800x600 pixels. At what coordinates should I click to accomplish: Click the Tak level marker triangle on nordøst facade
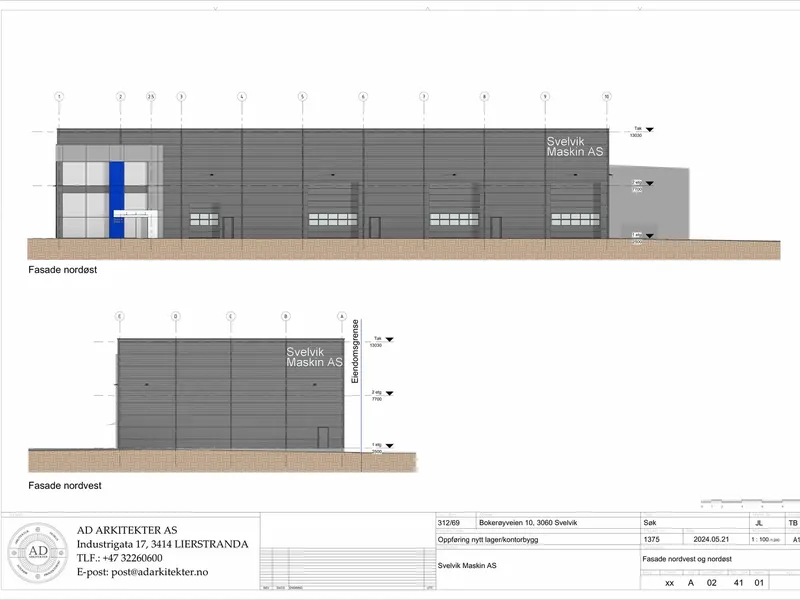click(649, 130)
